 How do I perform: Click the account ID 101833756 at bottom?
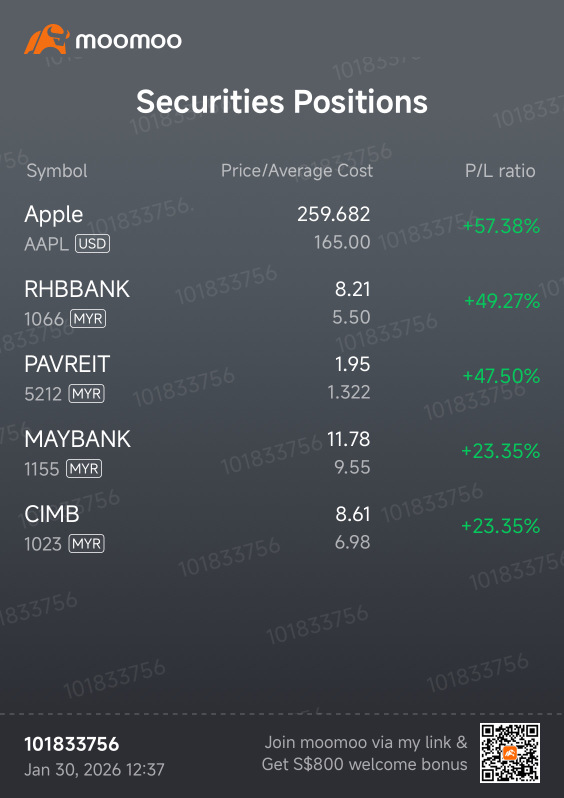click(72, 744)
